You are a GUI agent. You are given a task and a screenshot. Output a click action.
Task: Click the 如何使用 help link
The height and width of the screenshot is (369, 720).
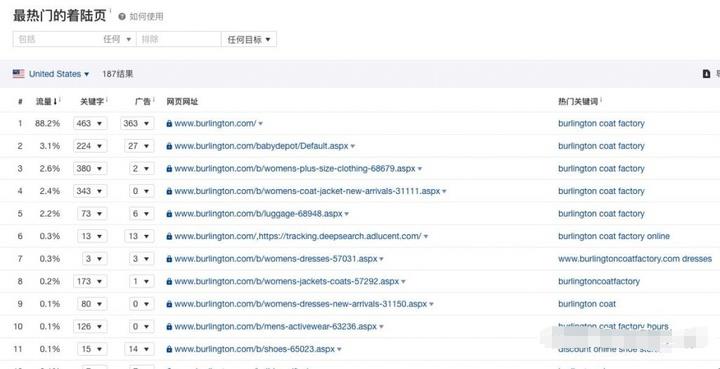tap(146, 17)
